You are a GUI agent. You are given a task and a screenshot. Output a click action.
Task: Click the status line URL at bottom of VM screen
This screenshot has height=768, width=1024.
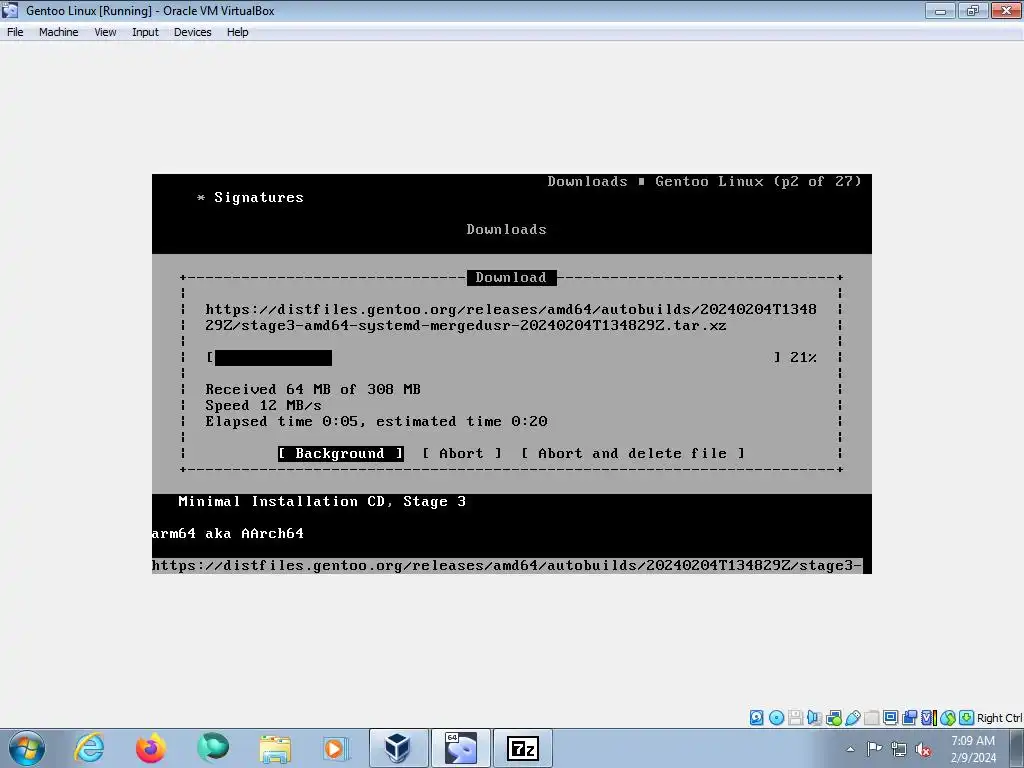pyautogui.click(x=507, y=566)
